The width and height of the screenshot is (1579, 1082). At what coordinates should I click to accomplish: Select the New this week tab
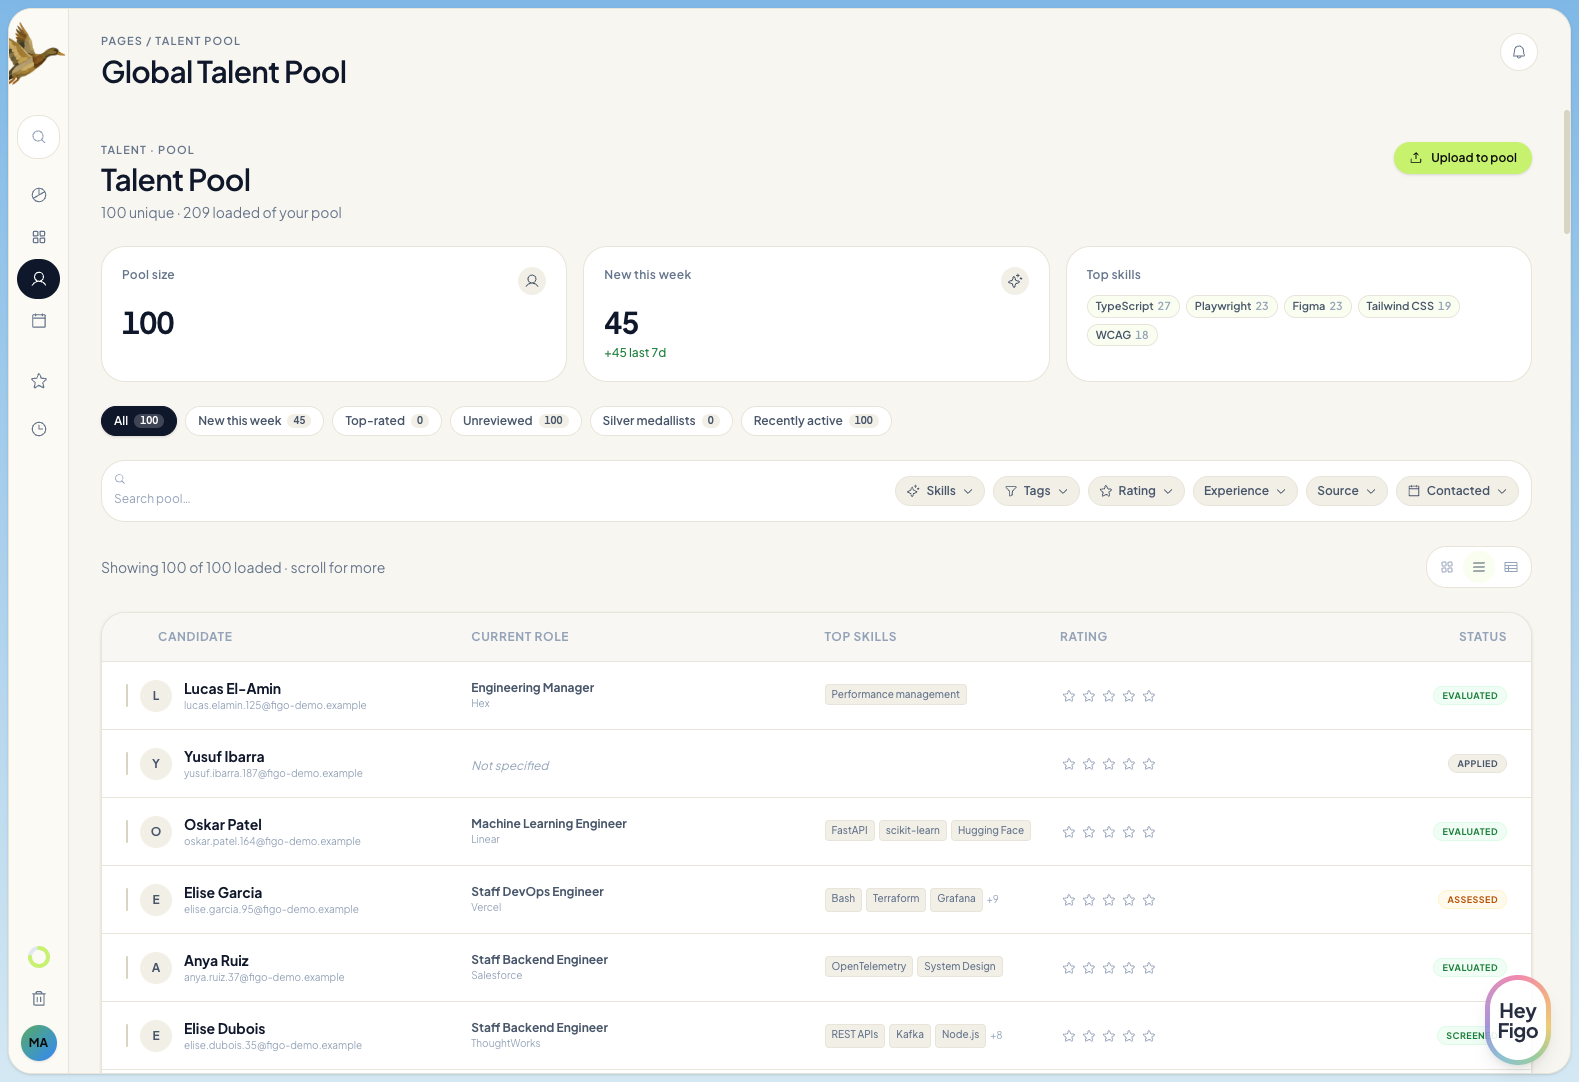pyautogui.click(x=253, y=421)
